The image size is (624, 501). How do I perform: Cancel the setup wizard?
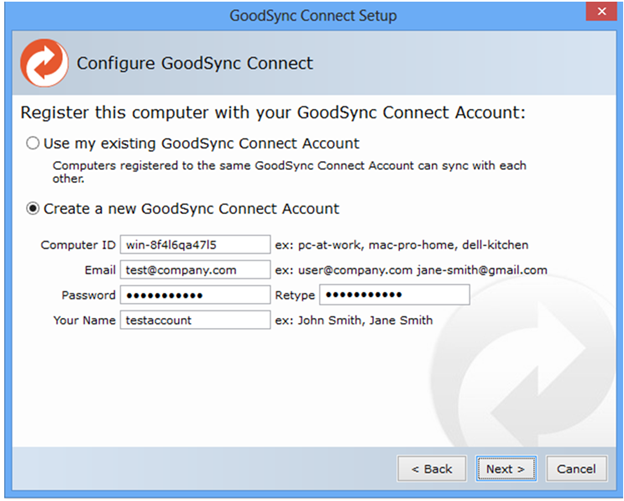click(x=576, y=468)
